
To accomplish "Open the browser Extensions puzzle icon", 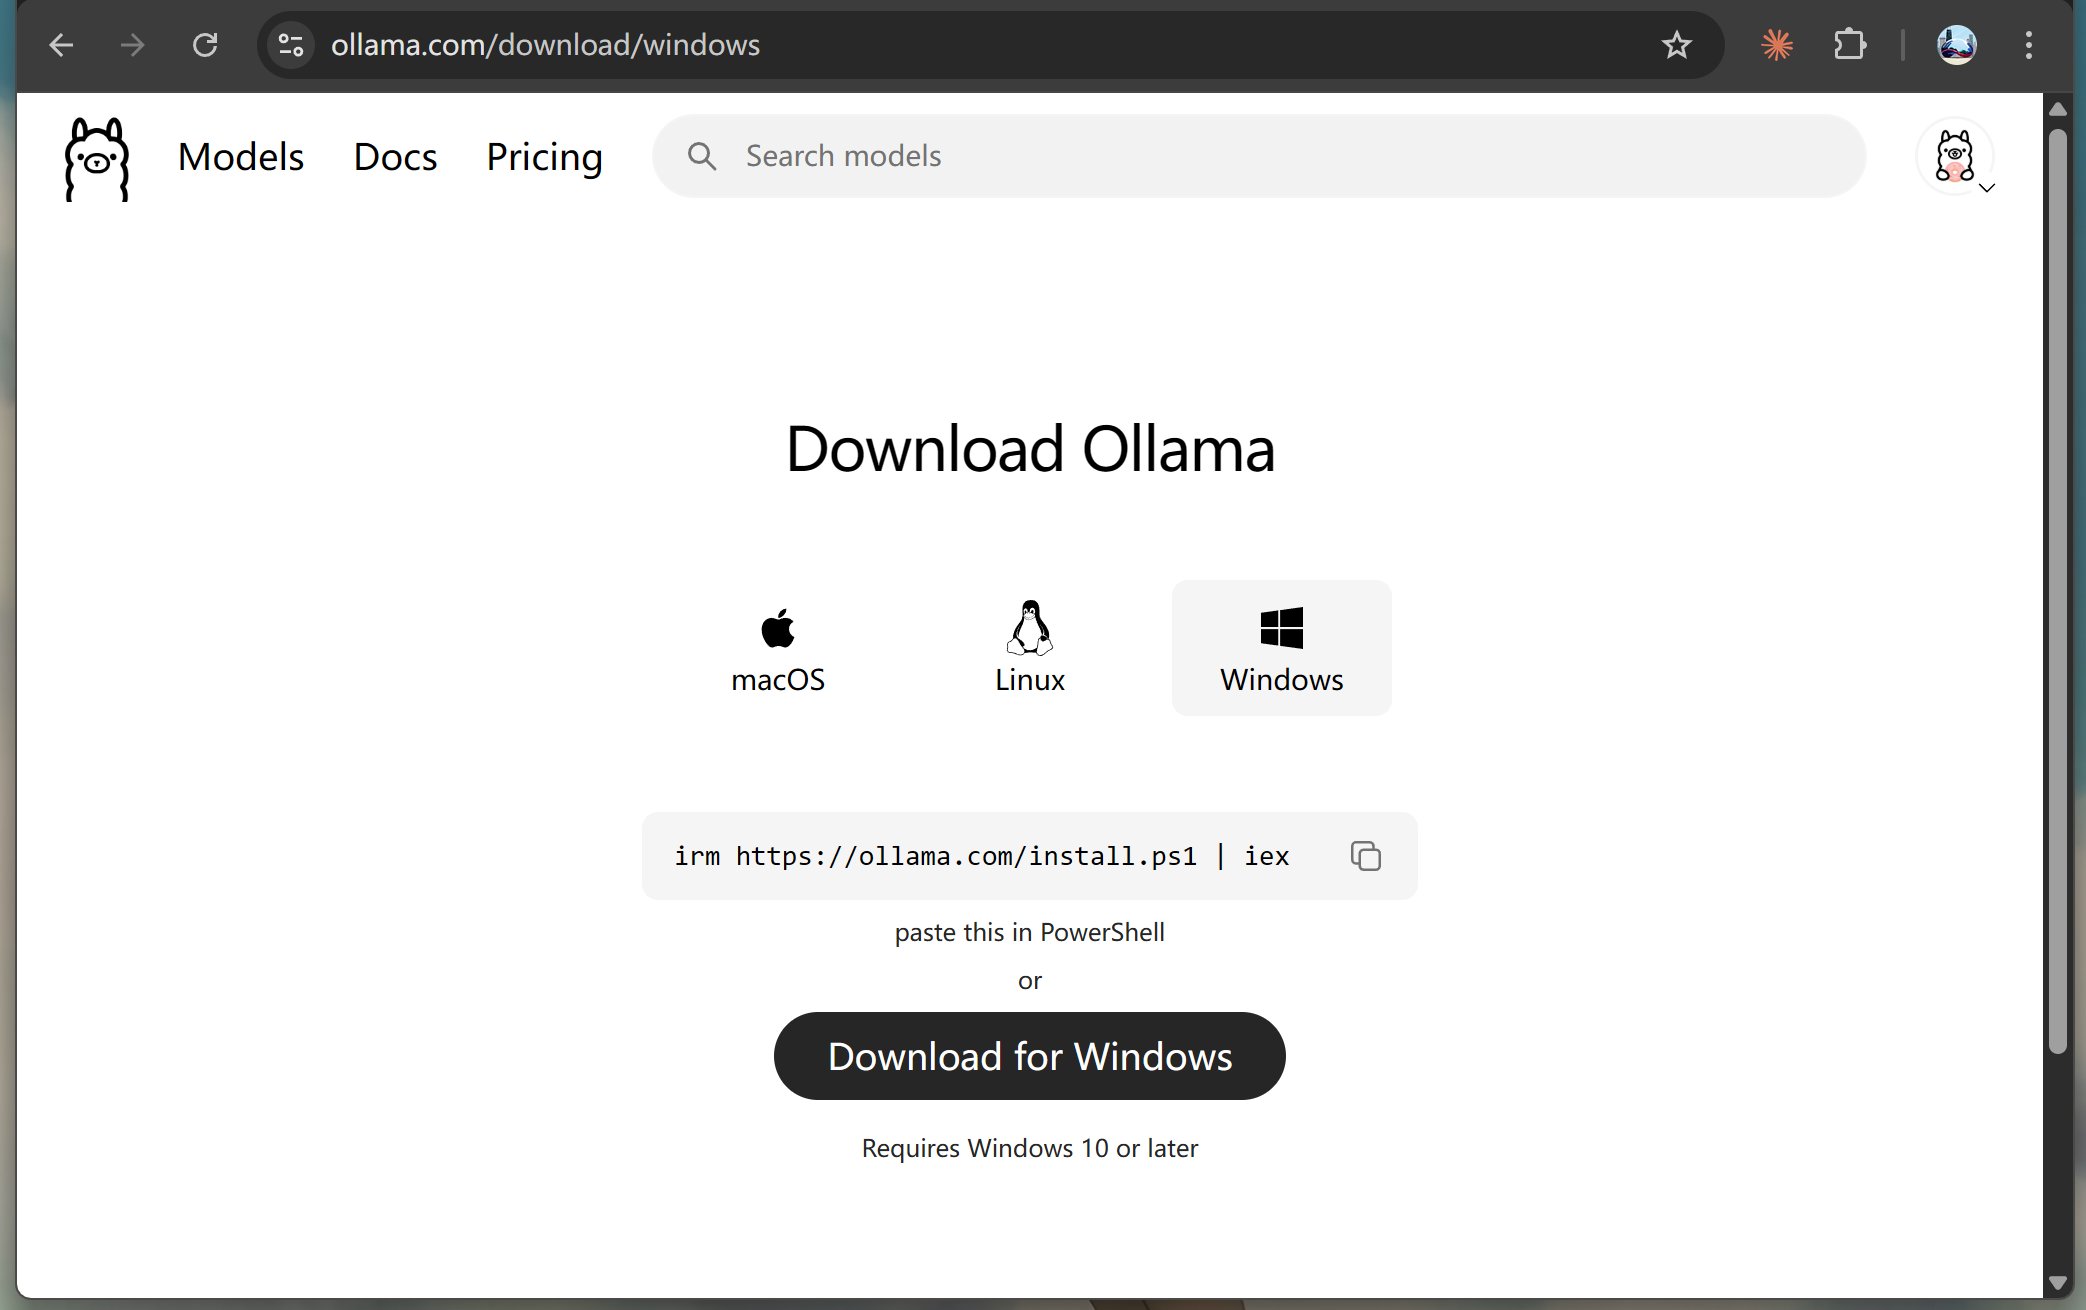I will coord(1849,45).
